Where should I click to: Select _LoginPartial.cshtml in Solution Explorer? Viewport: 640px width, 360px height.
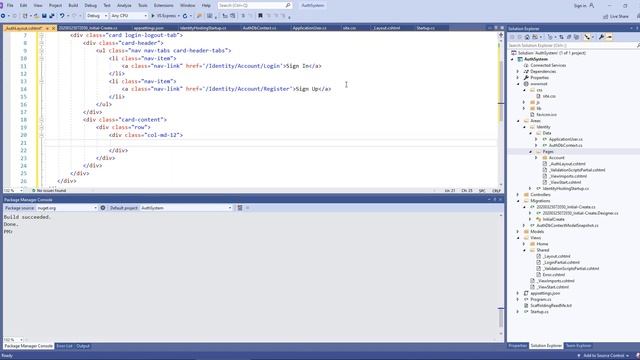(x=561, y=262)
